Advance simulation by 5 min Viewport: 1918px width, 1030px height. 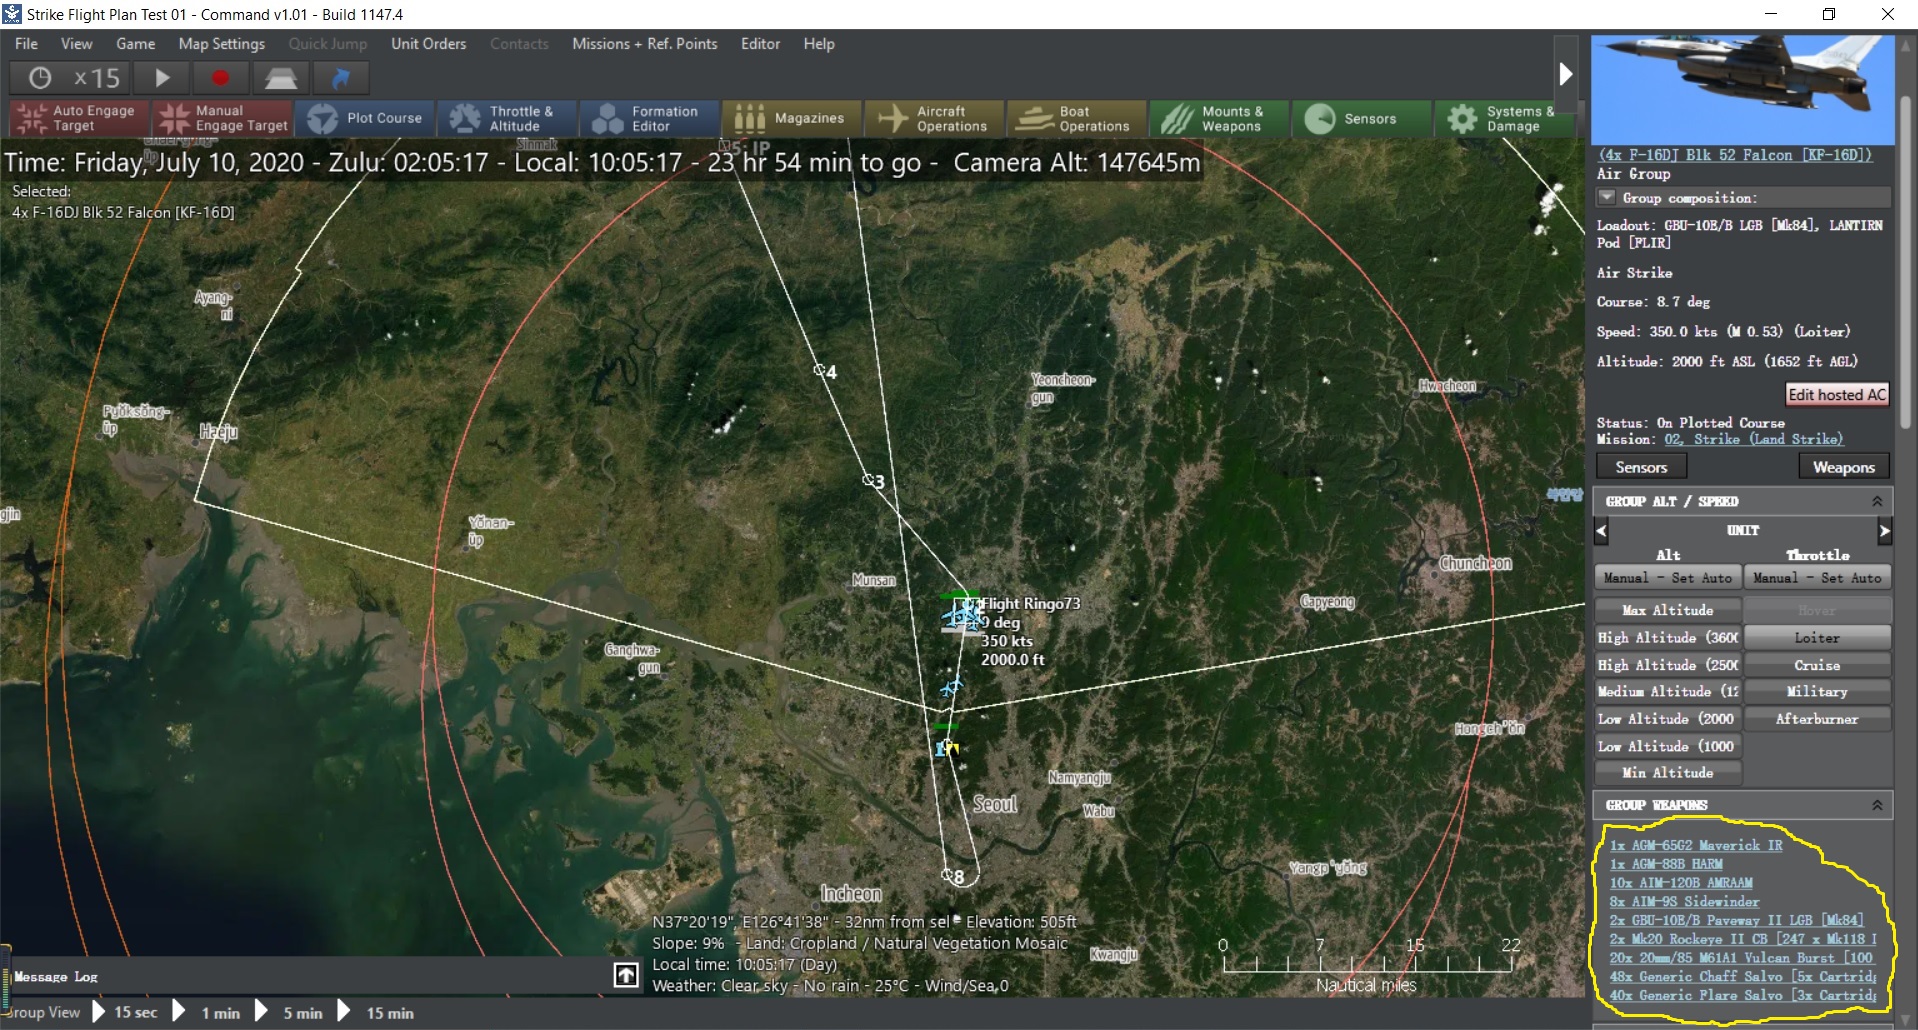[290, 1012]
